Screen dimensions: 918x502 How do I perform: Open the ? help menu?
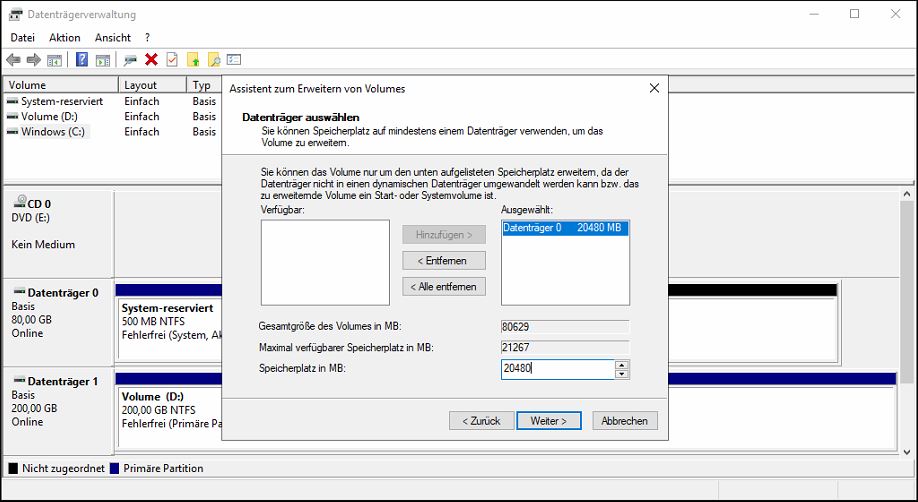(148, 37)
